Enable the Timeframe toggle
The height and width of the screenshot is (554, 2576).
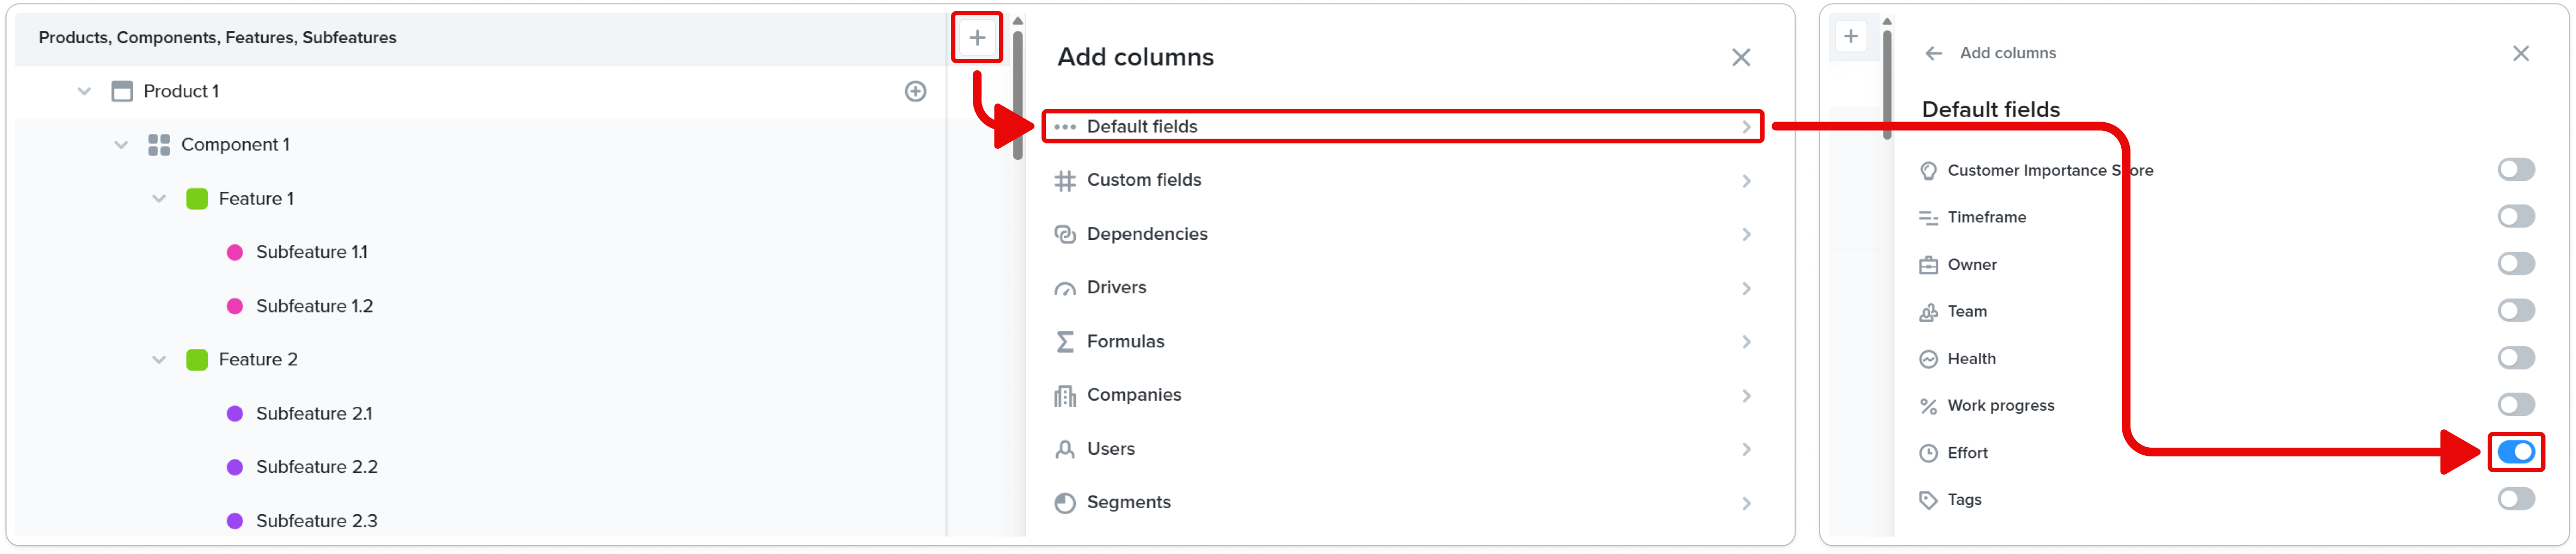click(2515, 217)
